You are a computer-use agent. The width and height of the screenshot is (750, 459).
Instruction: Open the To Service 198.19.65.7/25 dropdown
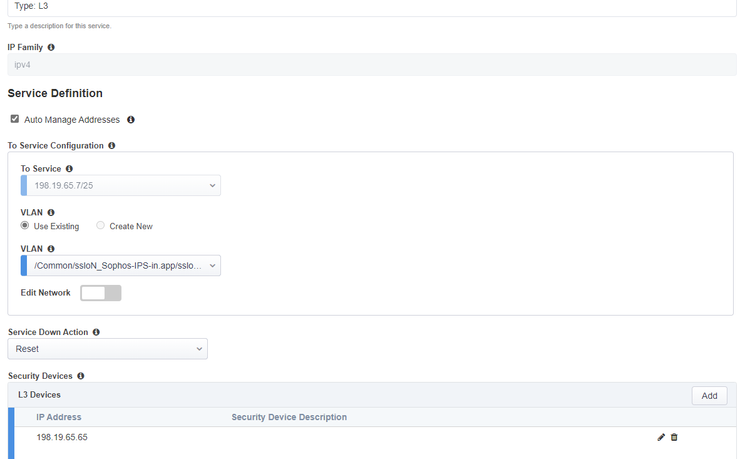(121, 185)
